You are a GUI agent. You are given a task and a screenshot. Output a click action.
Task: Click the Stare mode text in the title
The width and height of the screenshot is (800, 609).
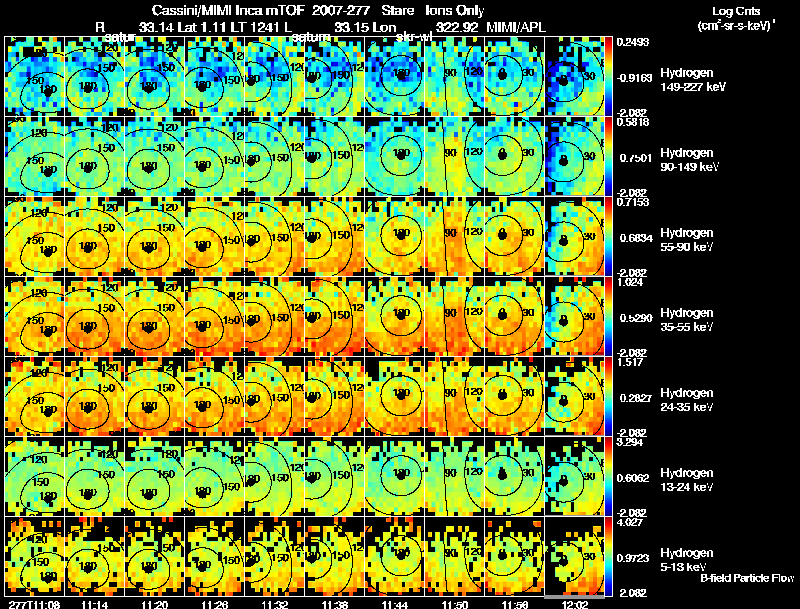coord(397,11)
